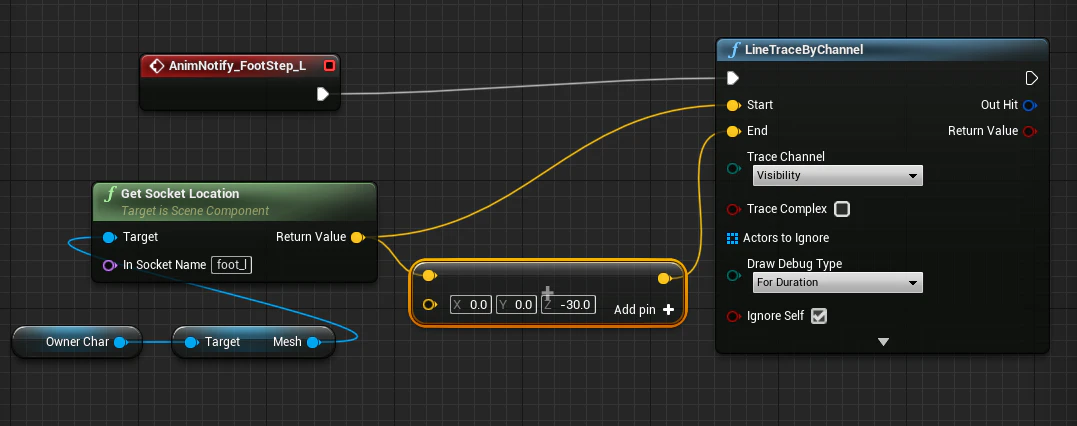Open the Trace Channel Visibility dropdown
Screen dimensions: 1077x426
pos(837,175)
